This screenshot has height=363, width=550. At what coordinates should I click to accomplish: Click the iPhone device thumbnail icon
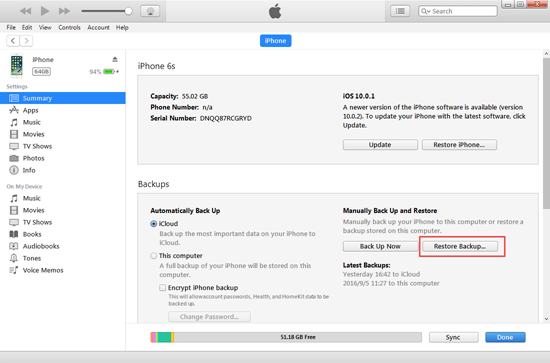pyautogui.click(x=16, y=65)
